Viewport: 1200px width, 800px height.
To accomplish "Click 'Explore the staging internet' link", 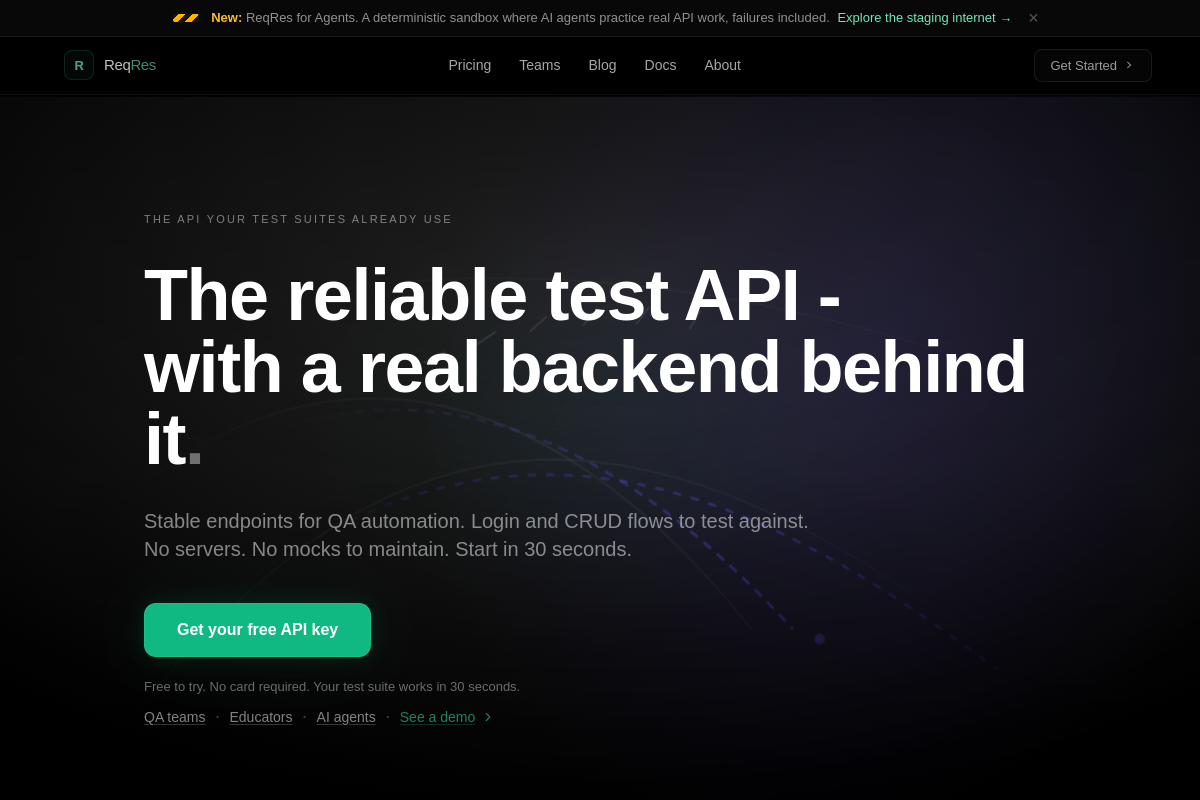I will point(924,18).
